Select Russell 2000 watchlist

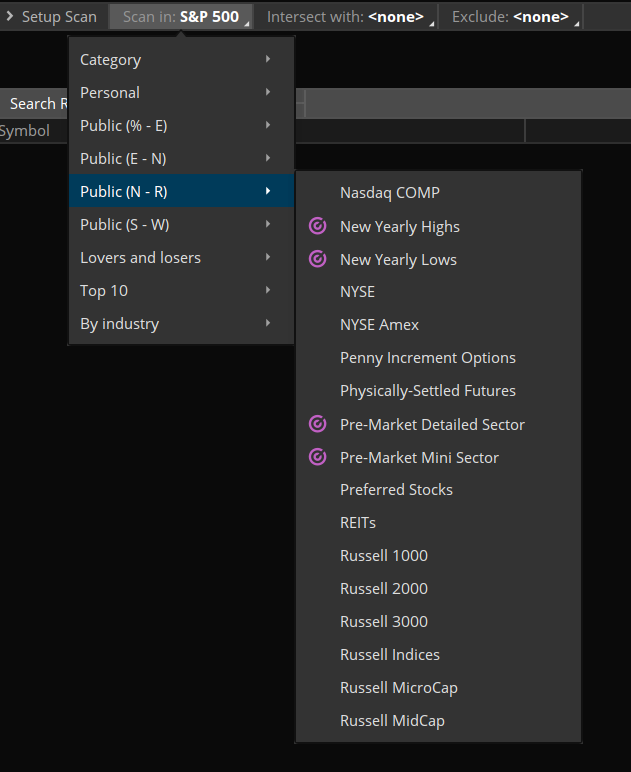click(383, 589)
